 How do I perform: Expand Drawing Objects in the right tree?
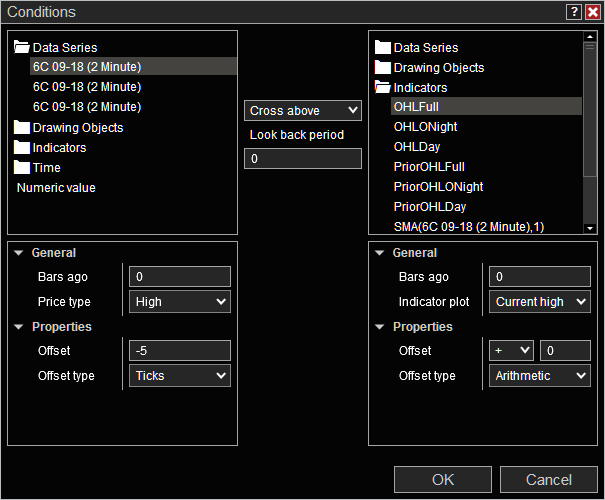tap(439, 68)
